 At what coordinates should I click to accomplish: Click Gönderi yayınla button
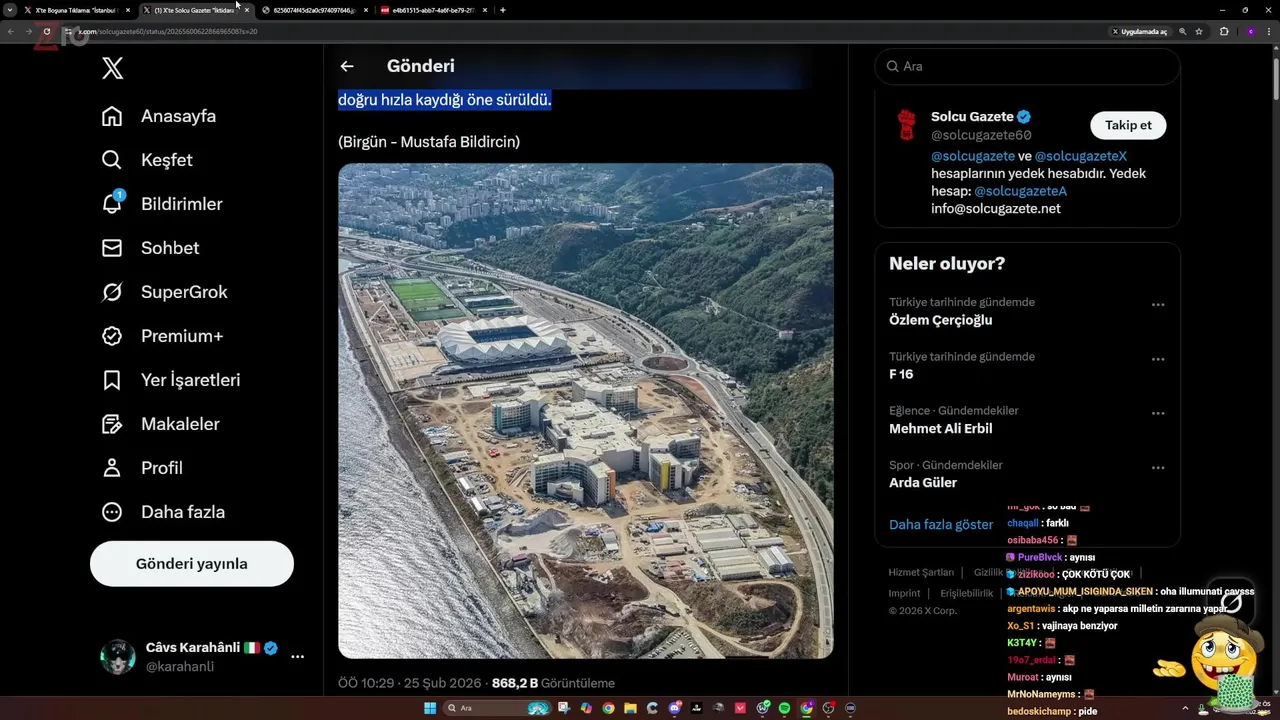(x=192, y=564)
